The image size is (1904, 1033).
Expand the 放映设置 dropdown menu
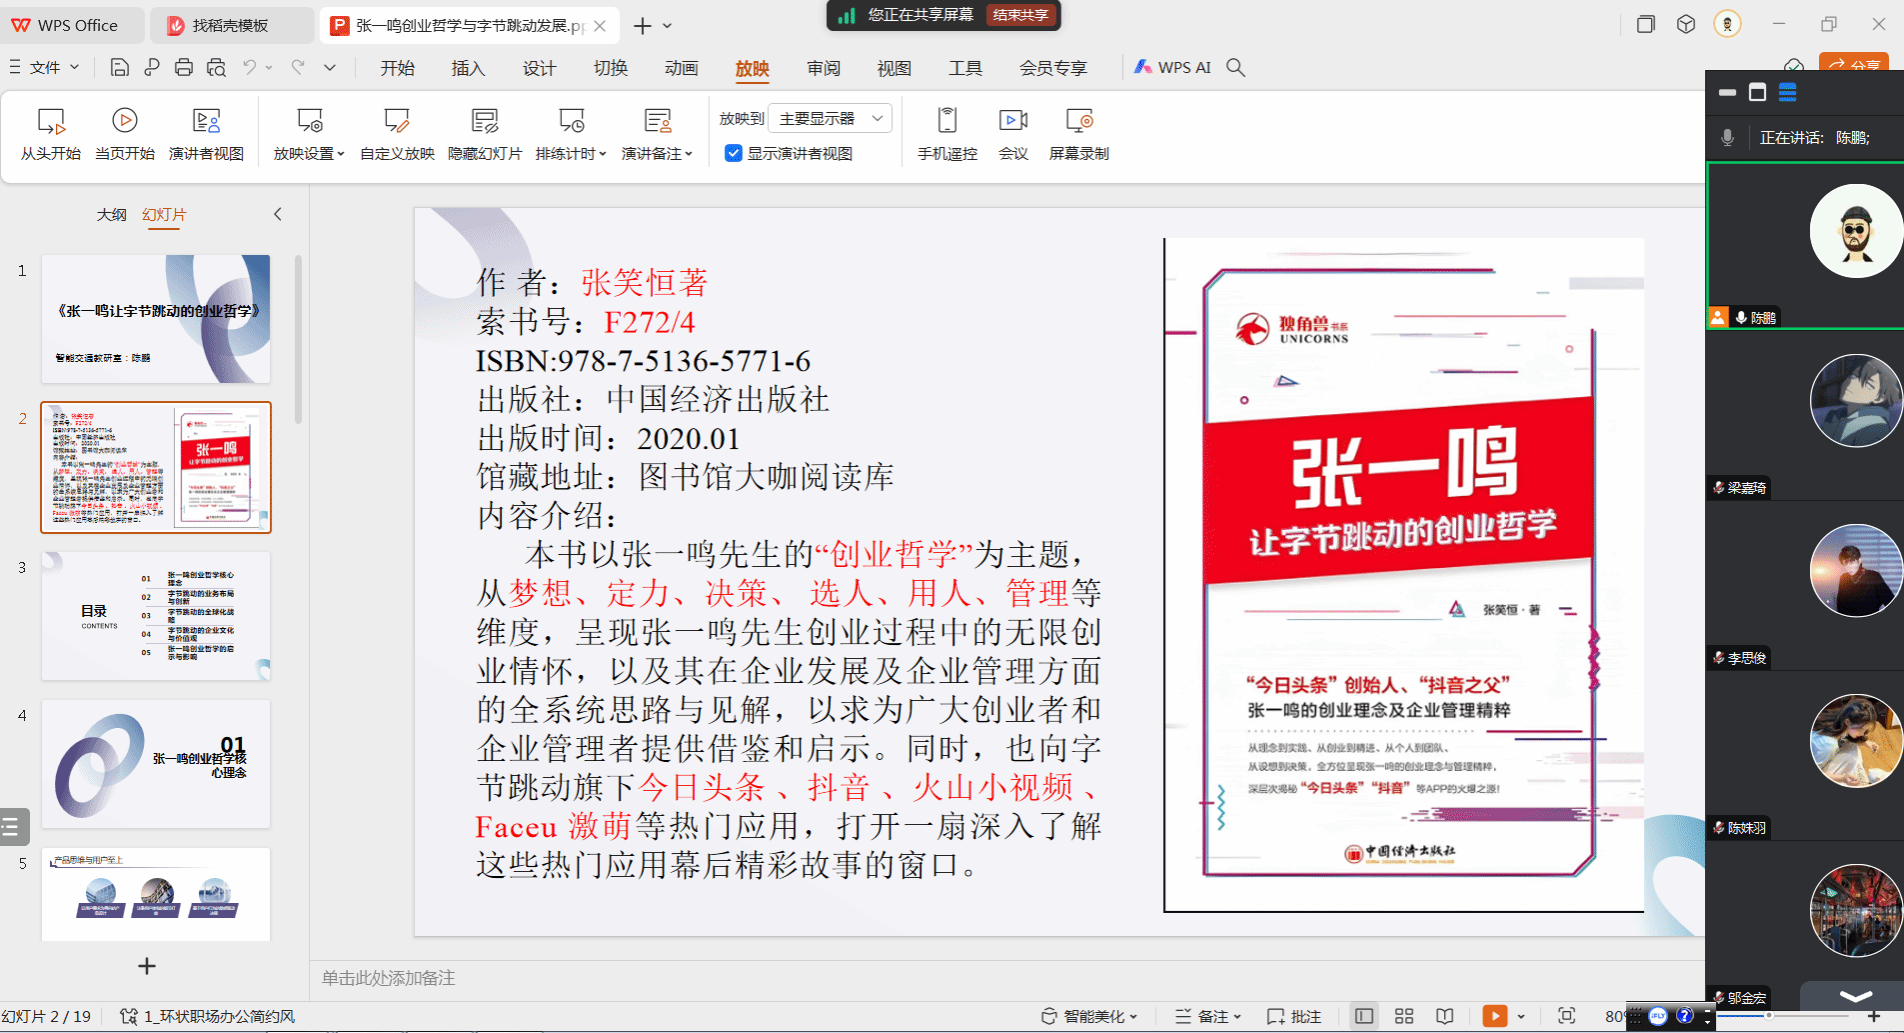click(x=309, y=153)
